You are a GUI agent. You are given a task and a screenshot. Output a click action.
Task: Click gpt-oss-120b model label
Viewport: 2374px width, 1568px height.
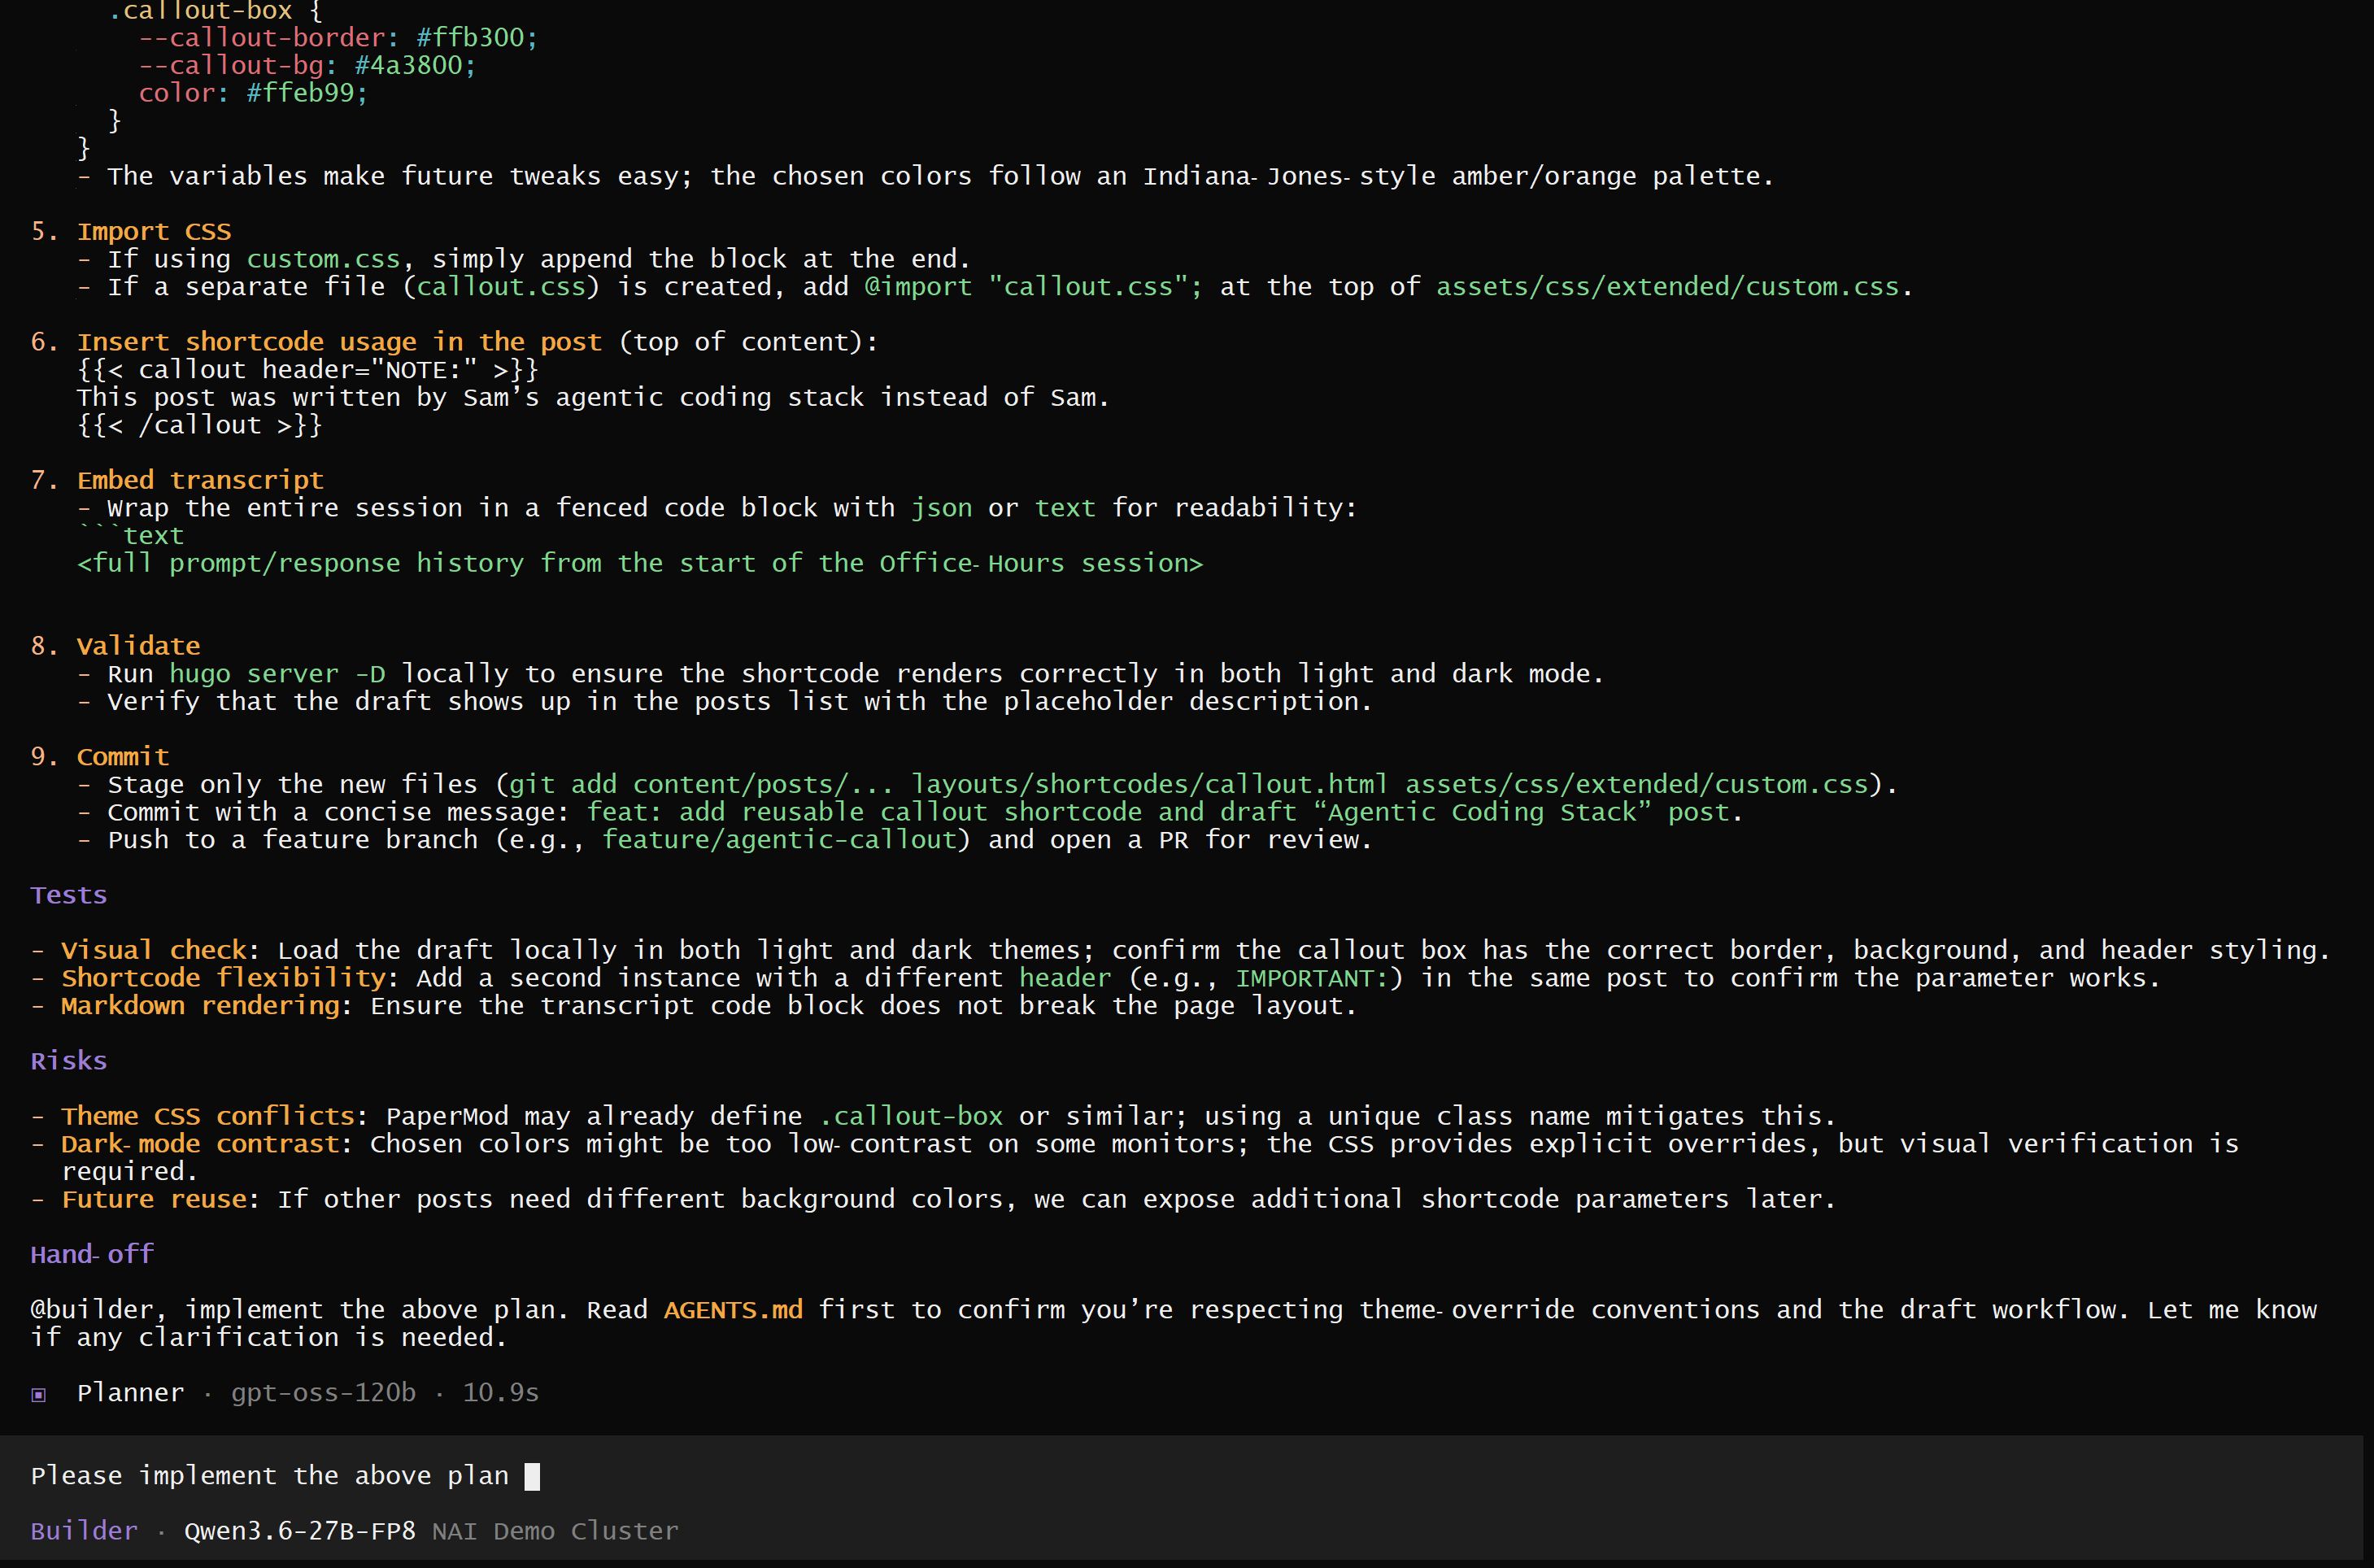point(323,1393)
